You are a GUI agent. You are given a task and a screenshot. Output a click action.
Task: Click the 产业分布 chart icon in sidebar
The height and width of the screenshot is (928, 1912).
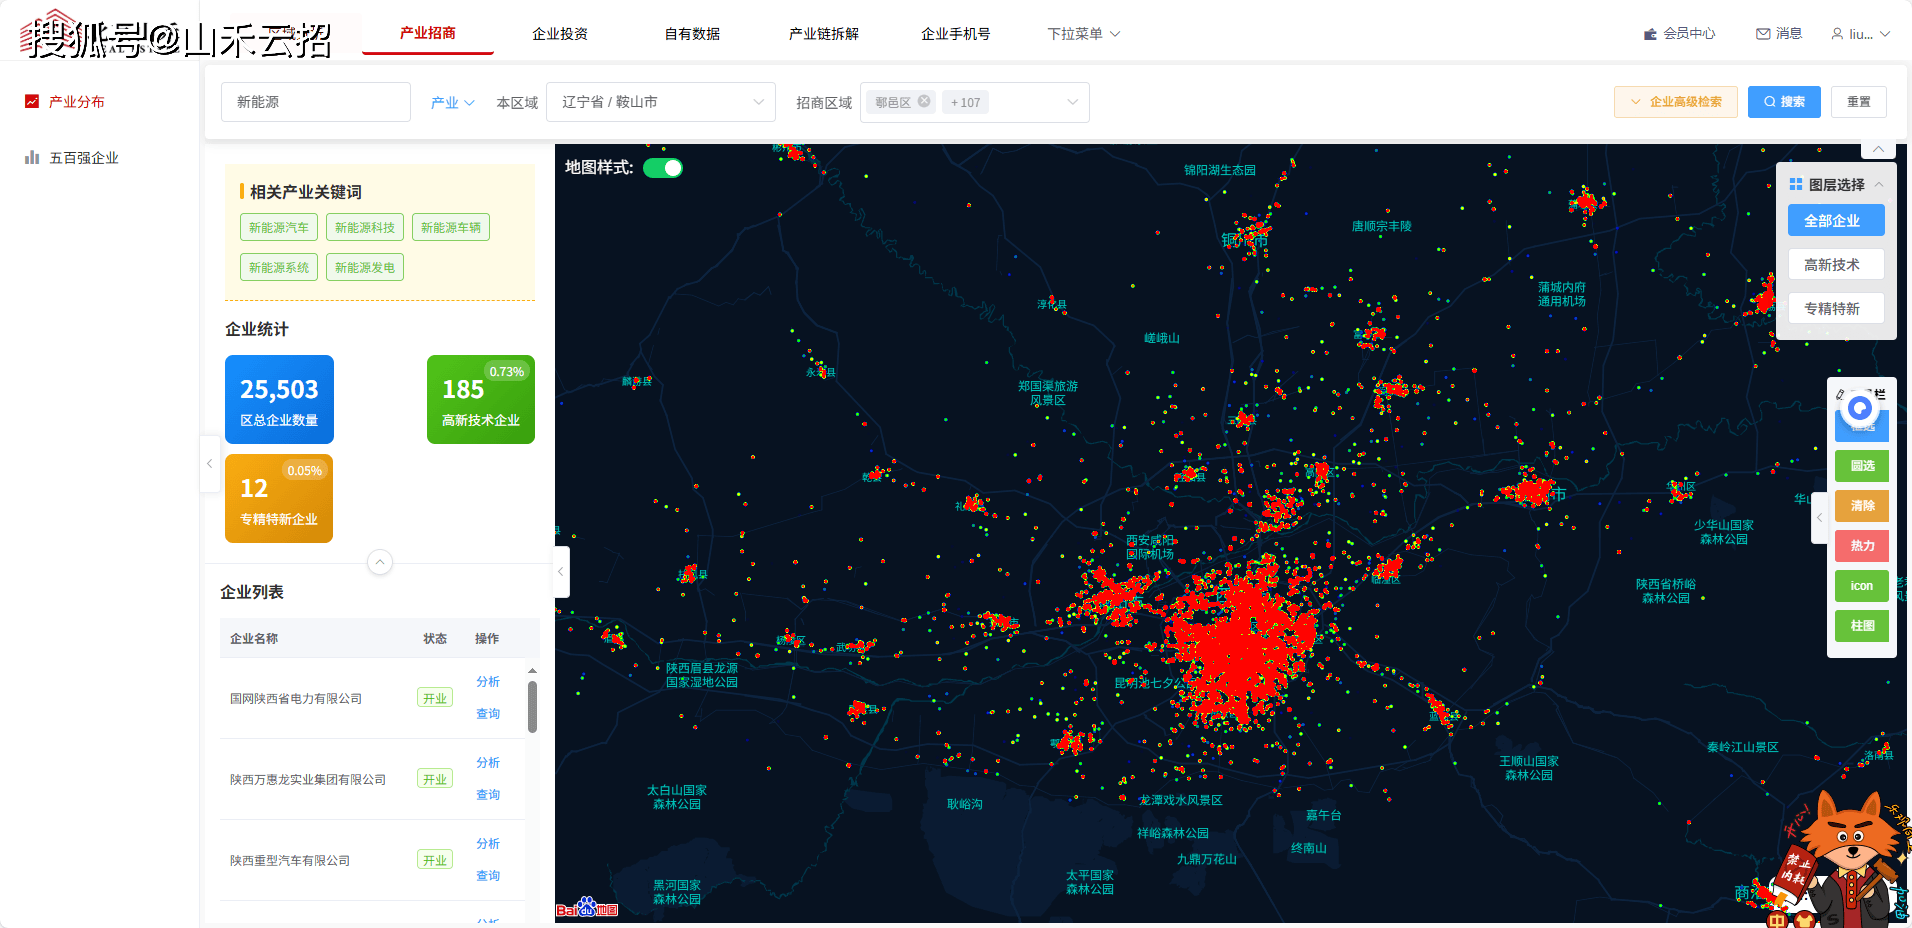32,102
